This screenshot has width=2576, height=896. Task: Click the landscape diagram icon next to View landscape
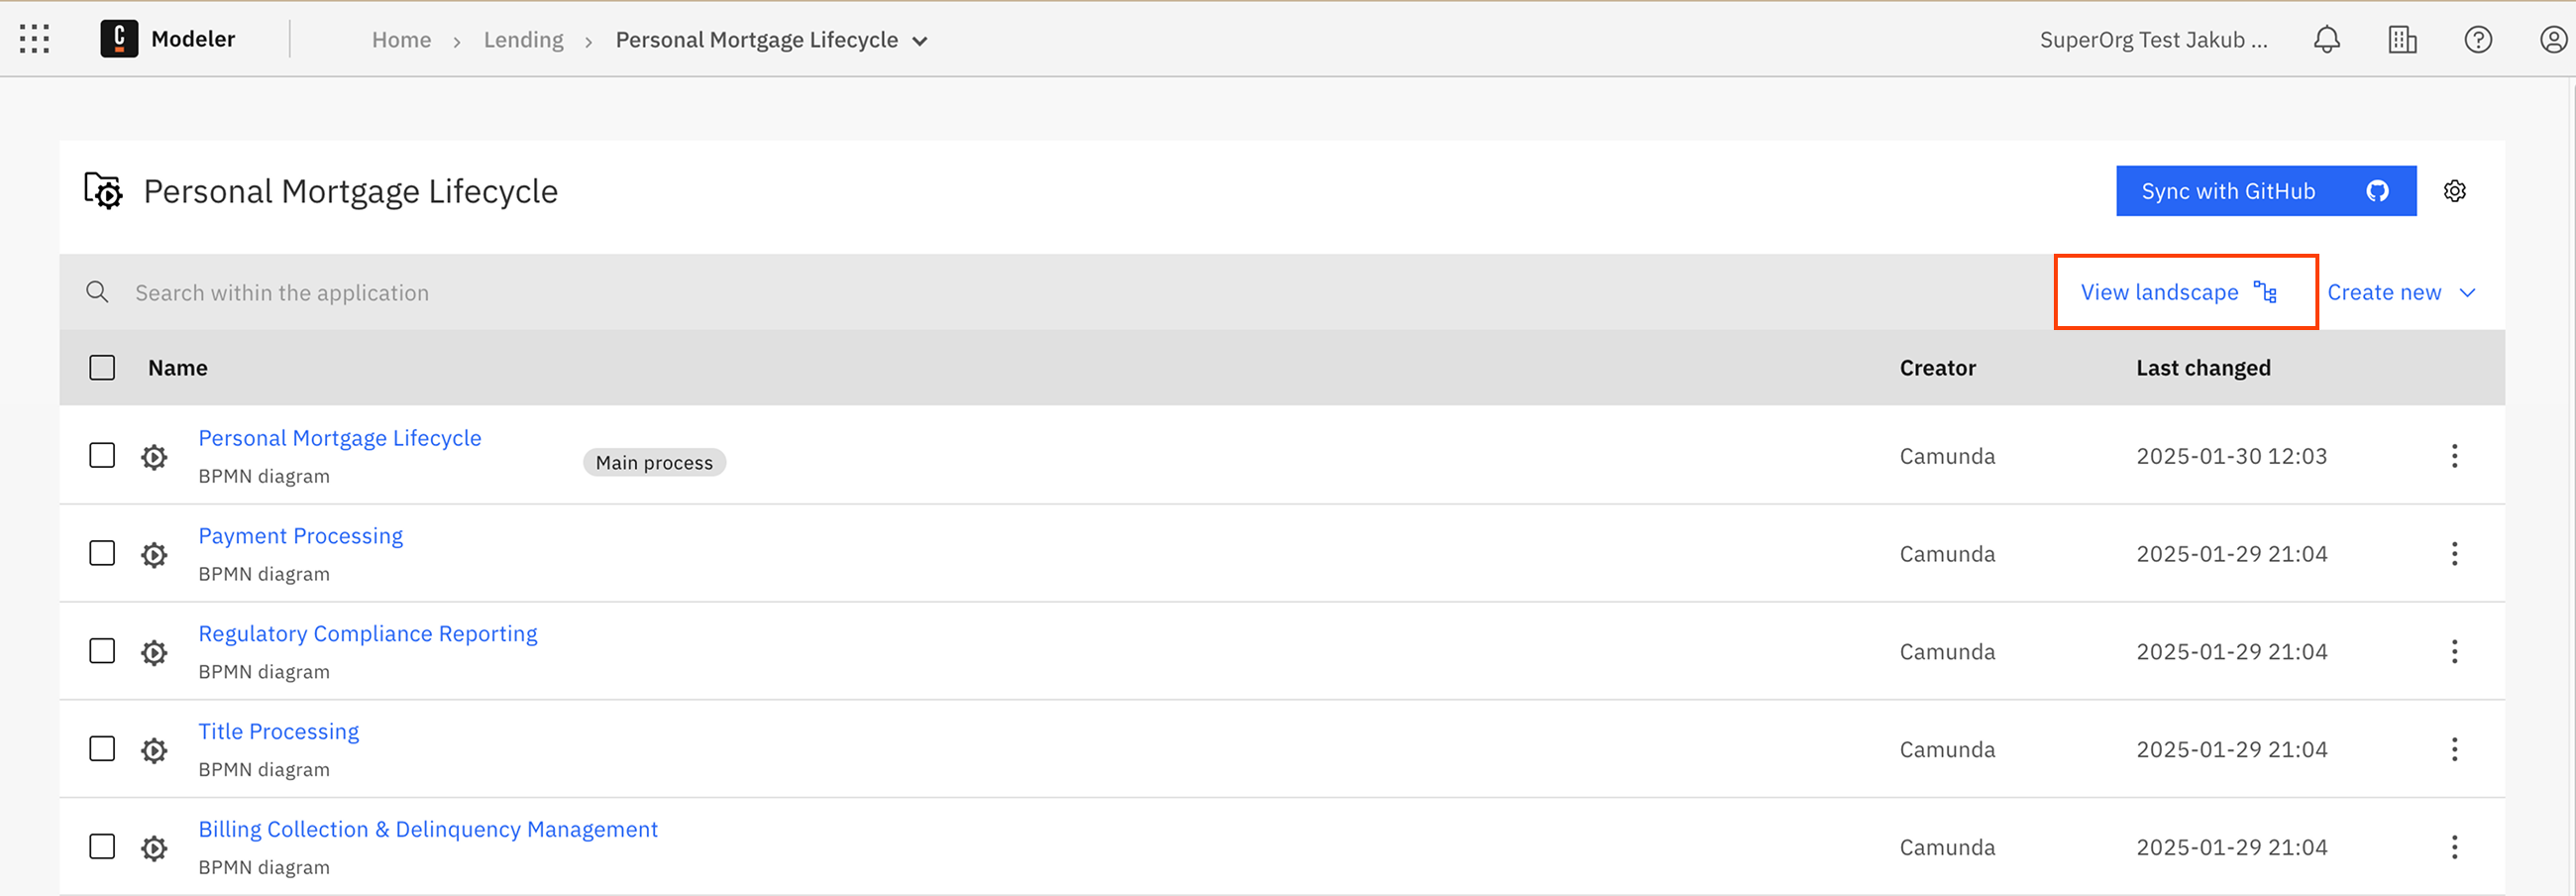coord(2265,291)
